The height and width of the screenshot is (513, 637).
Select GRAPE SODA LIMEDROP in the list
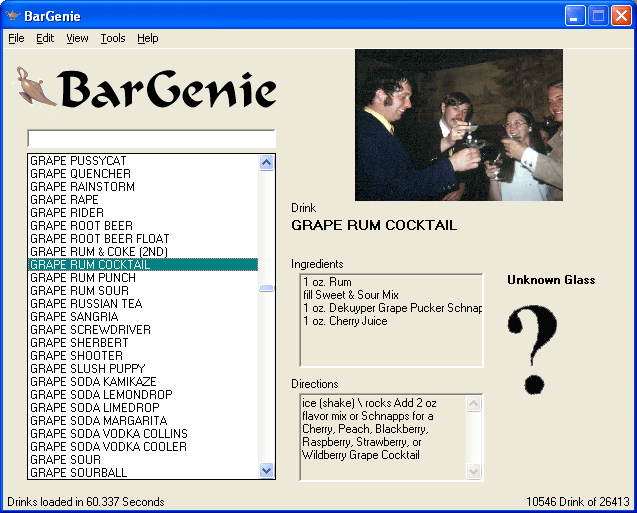tap(143, 408)
